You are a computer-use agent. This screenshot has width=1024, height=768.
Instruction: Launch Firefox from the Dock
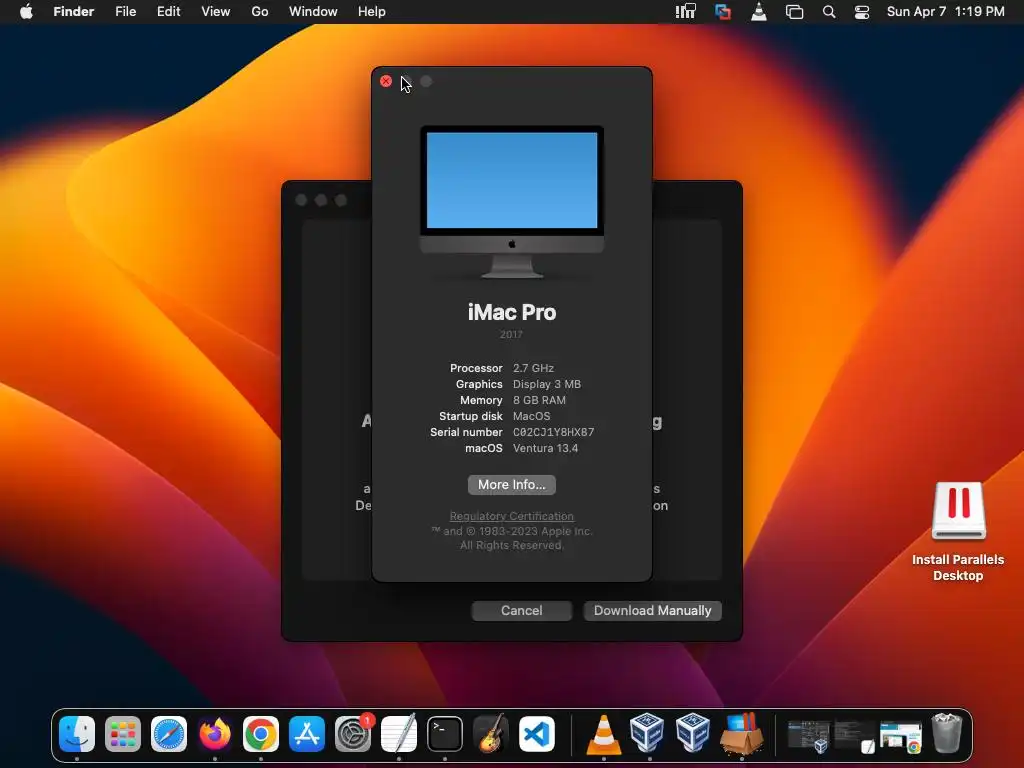point(215,733)
